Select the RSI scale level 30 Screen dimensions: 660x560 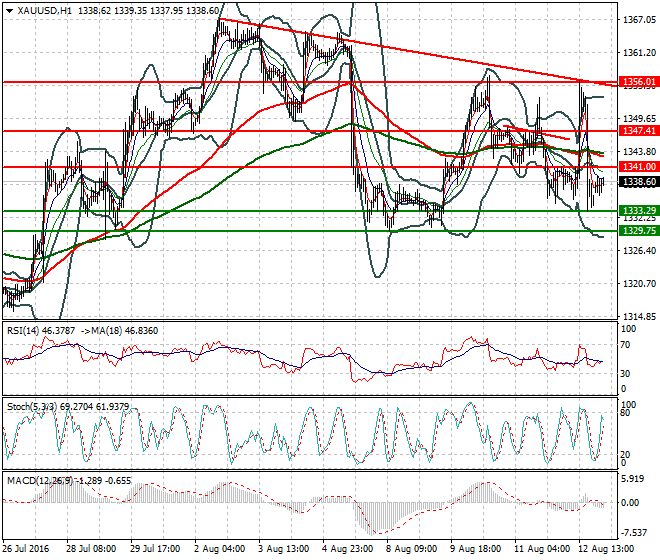click(625, 373)
